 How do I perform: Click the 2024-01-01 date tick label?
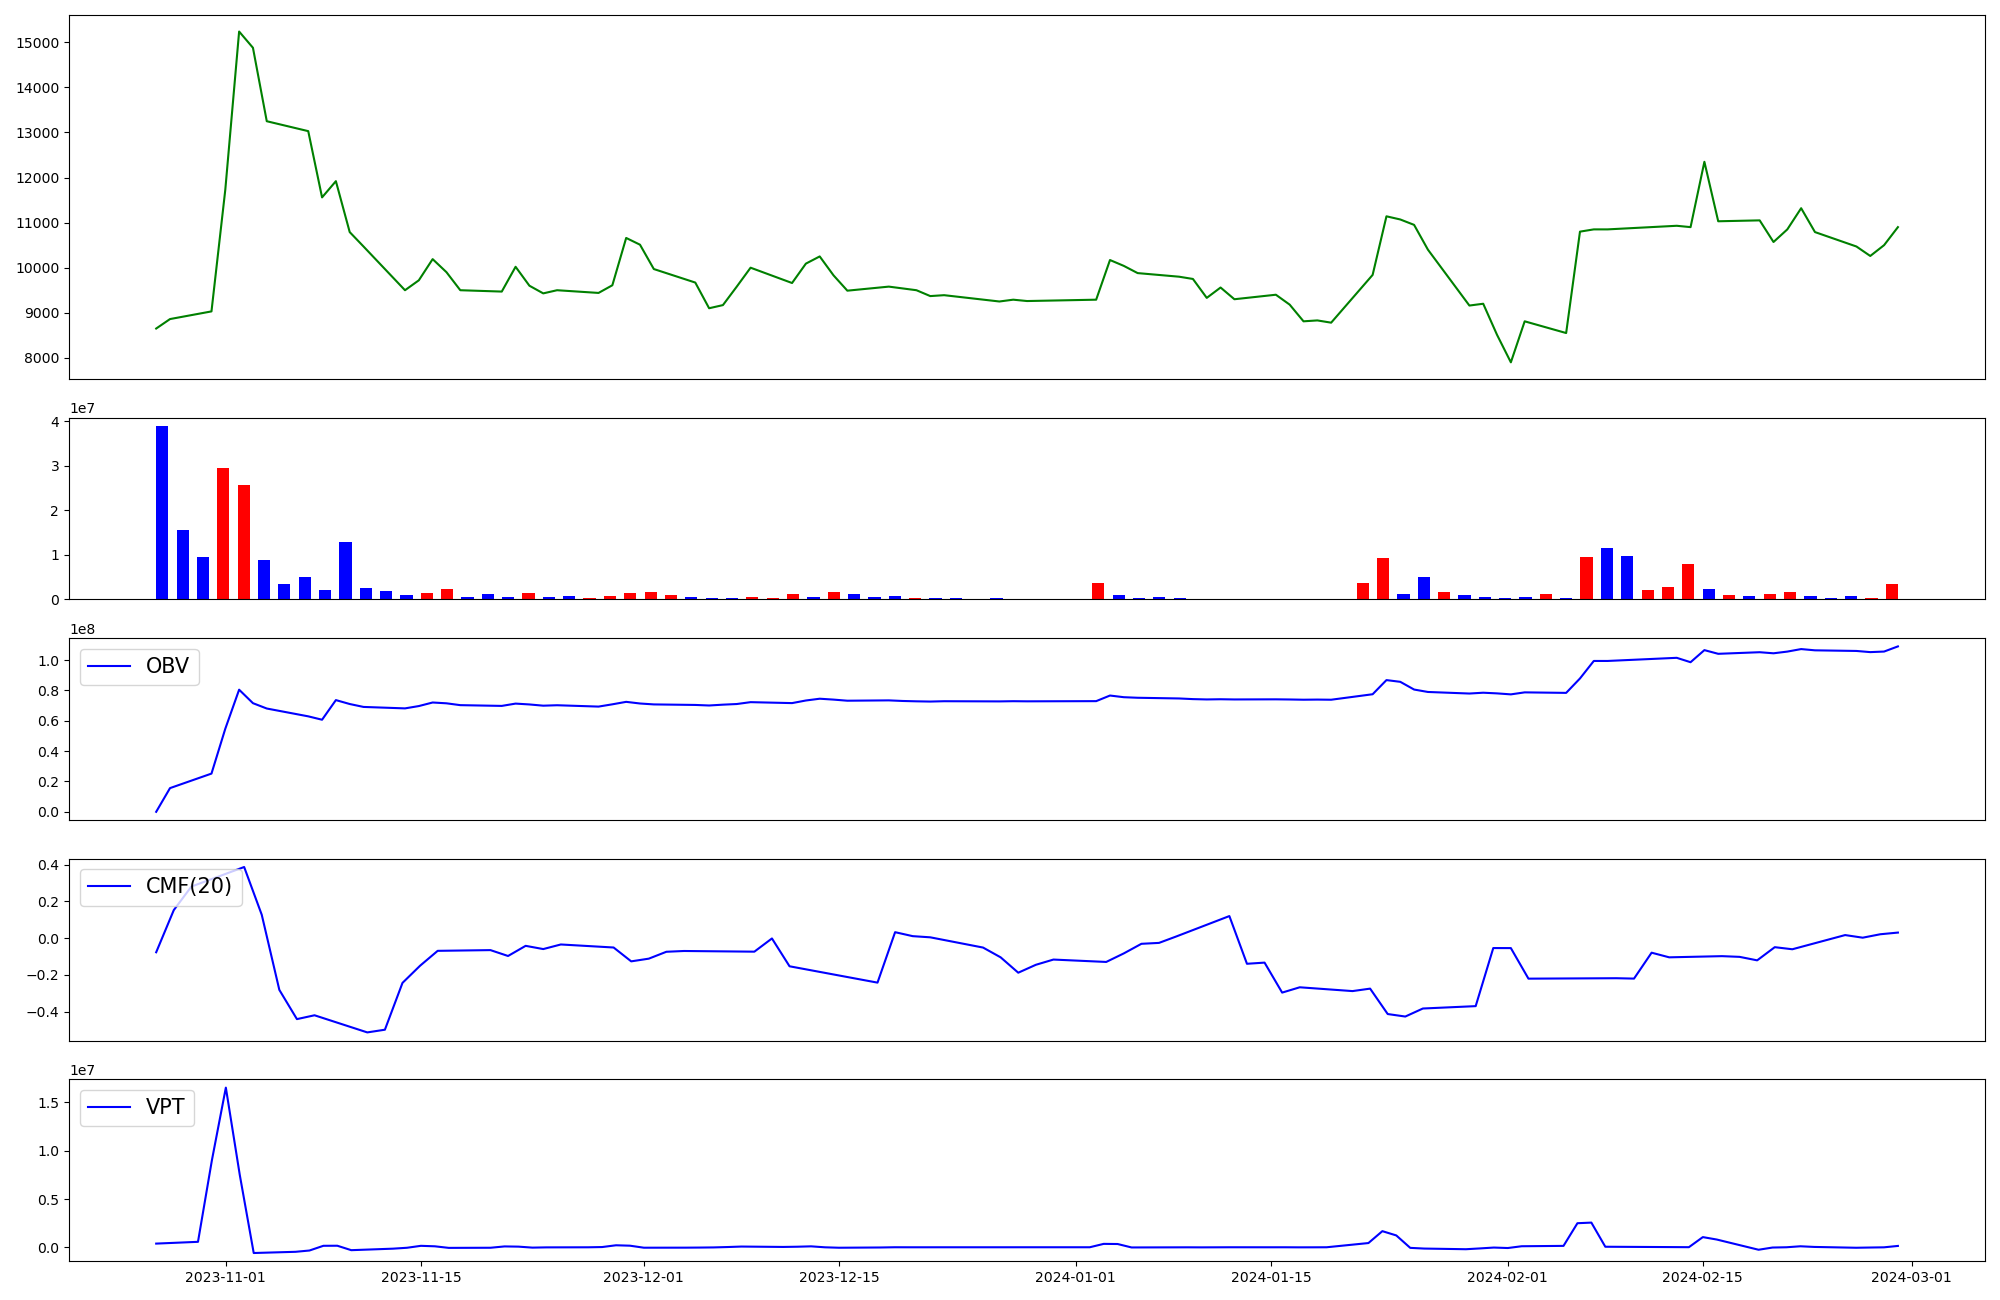pos(1075,1278)
